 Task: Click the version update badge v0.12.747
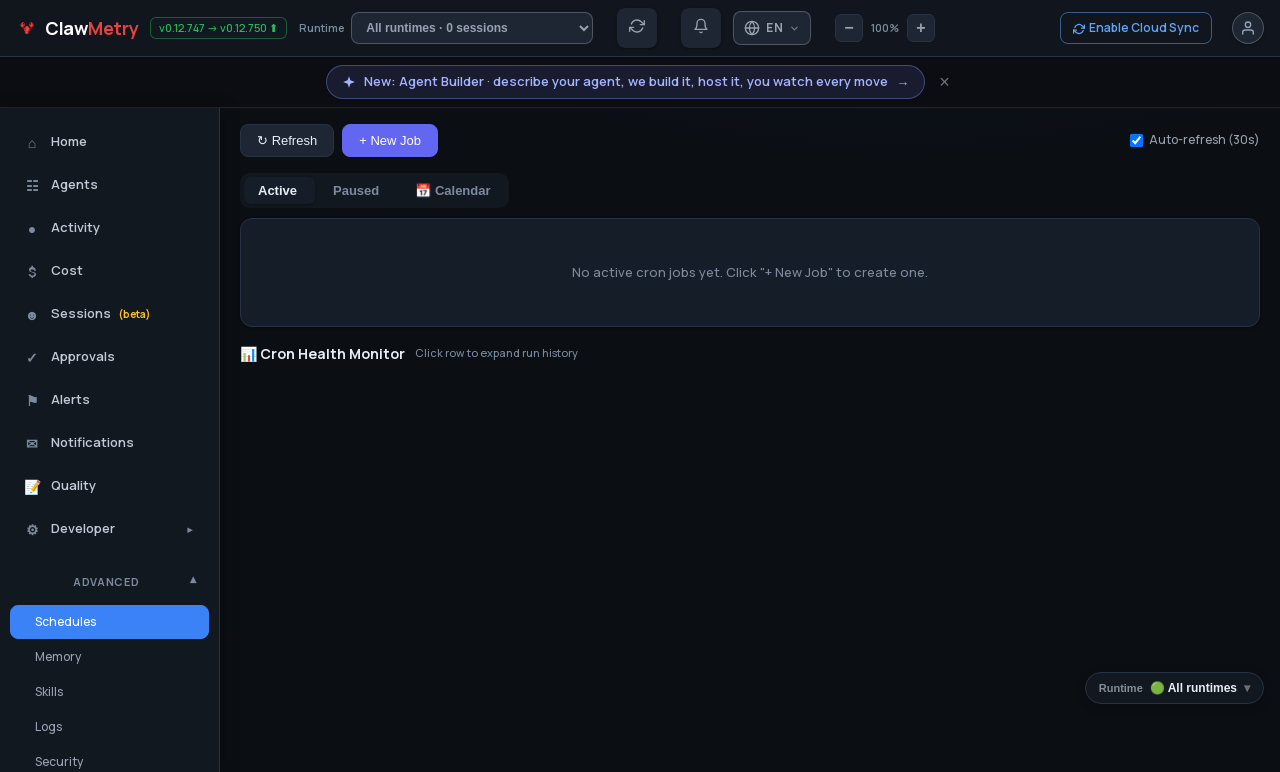tap(218, 28)
